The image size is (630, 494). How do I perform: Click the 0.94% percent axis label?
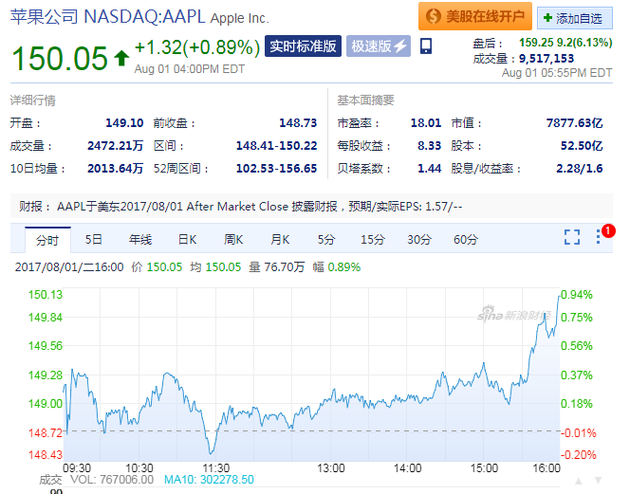tap(576, 295)
